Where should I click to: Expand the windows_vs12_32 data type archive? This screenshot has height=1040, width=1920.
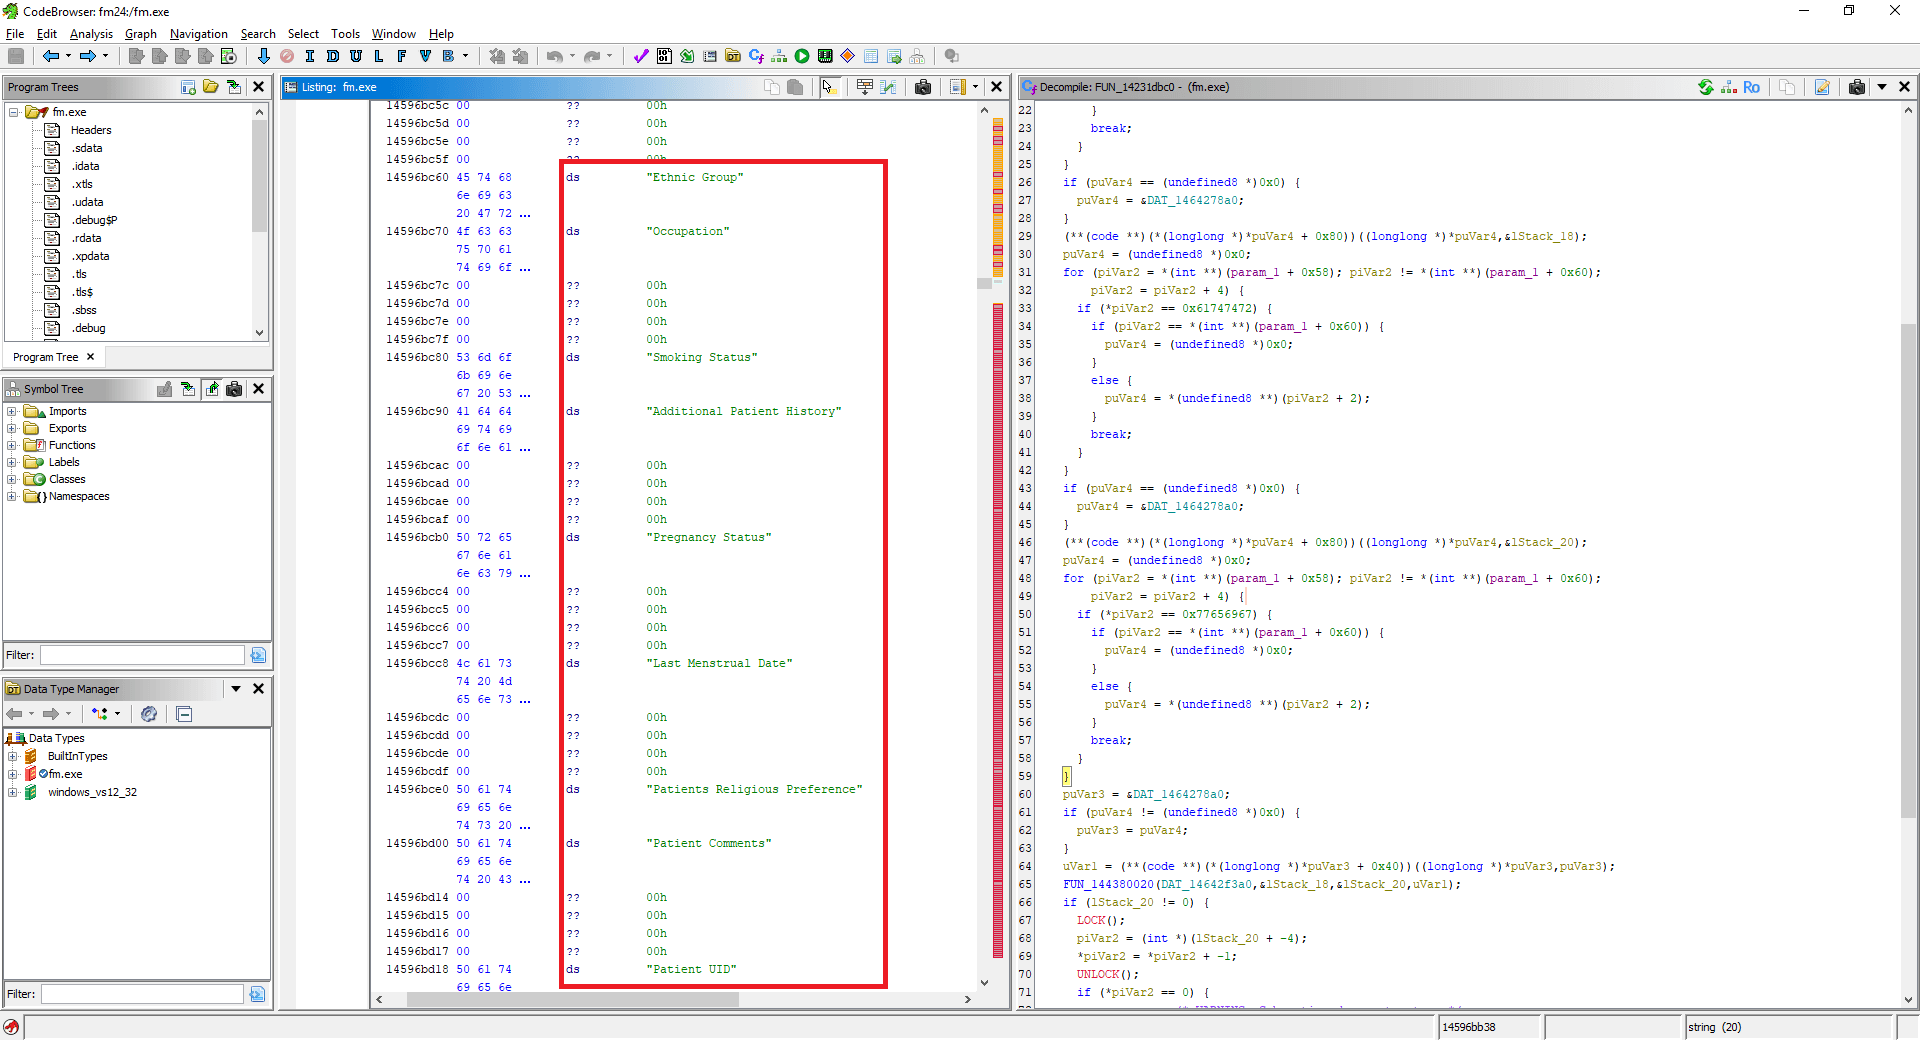click(12, 792)
